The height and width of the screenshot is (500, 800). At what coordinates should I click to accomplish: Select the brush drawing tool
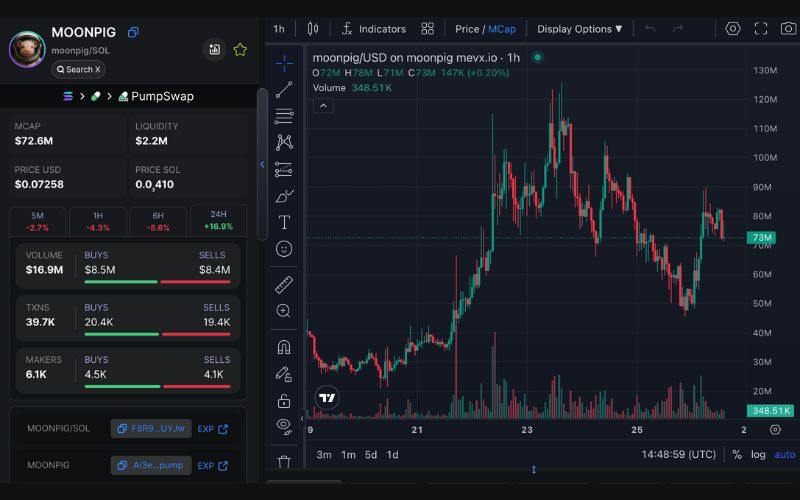(284, 196)
